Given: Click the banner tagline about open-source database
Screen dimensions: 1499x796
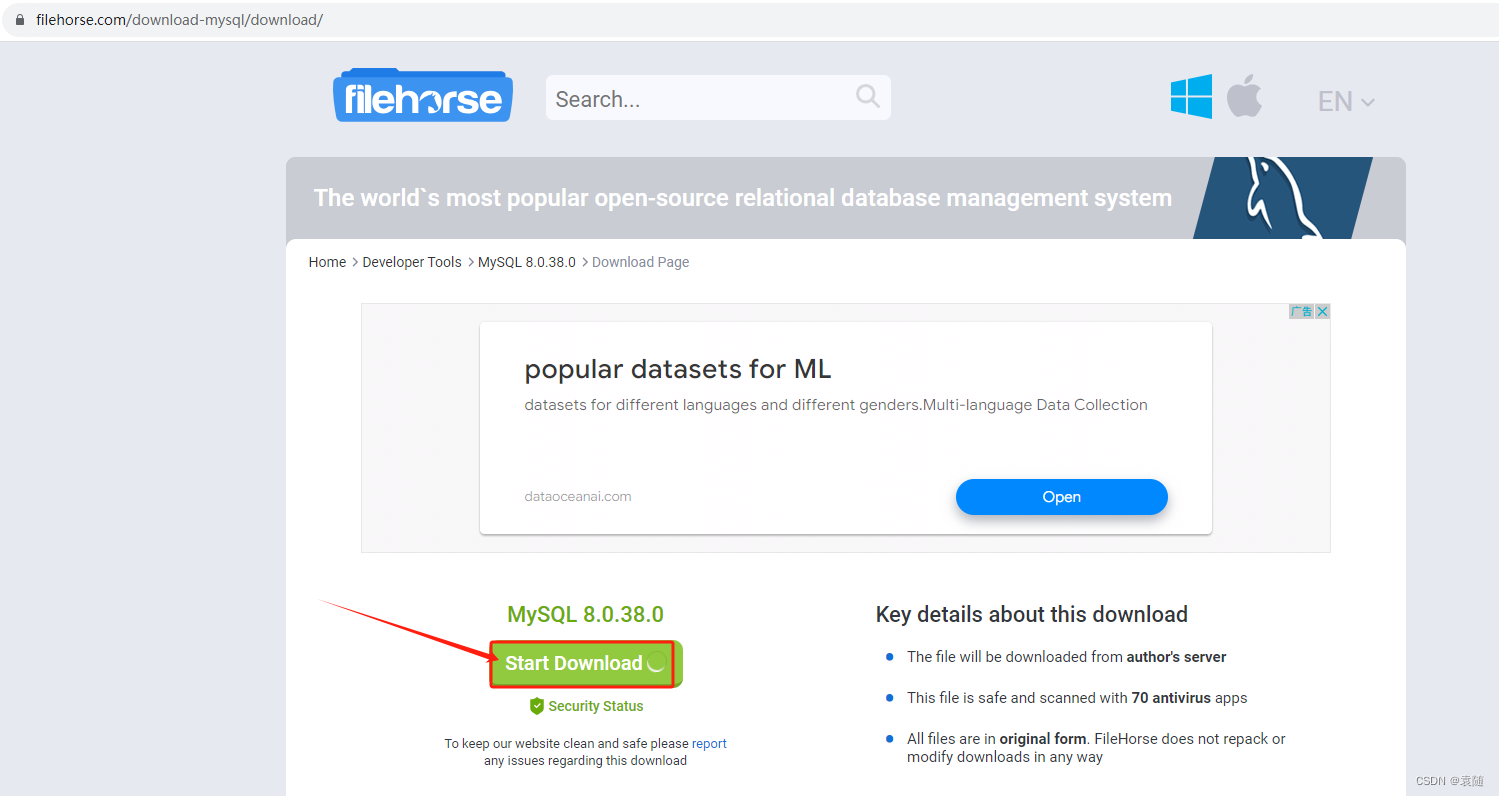Looking at the screenshot, I should (x=743, y=197).
